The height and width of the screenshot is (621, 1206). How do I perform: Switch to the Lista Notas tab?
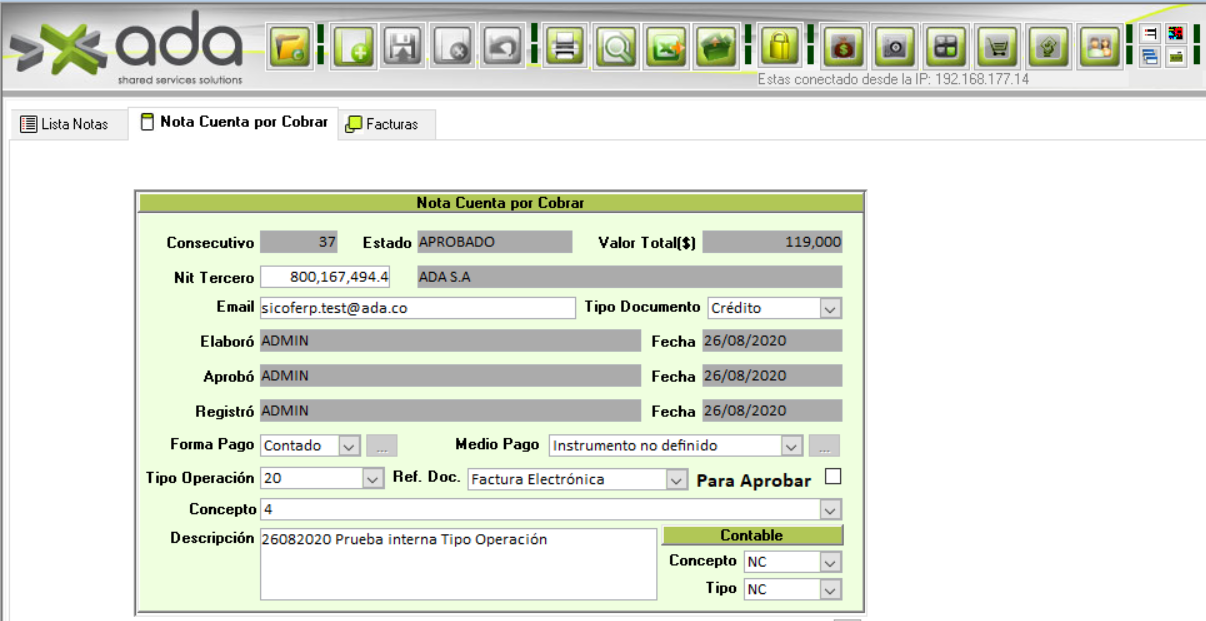click(x=65, y=125)
